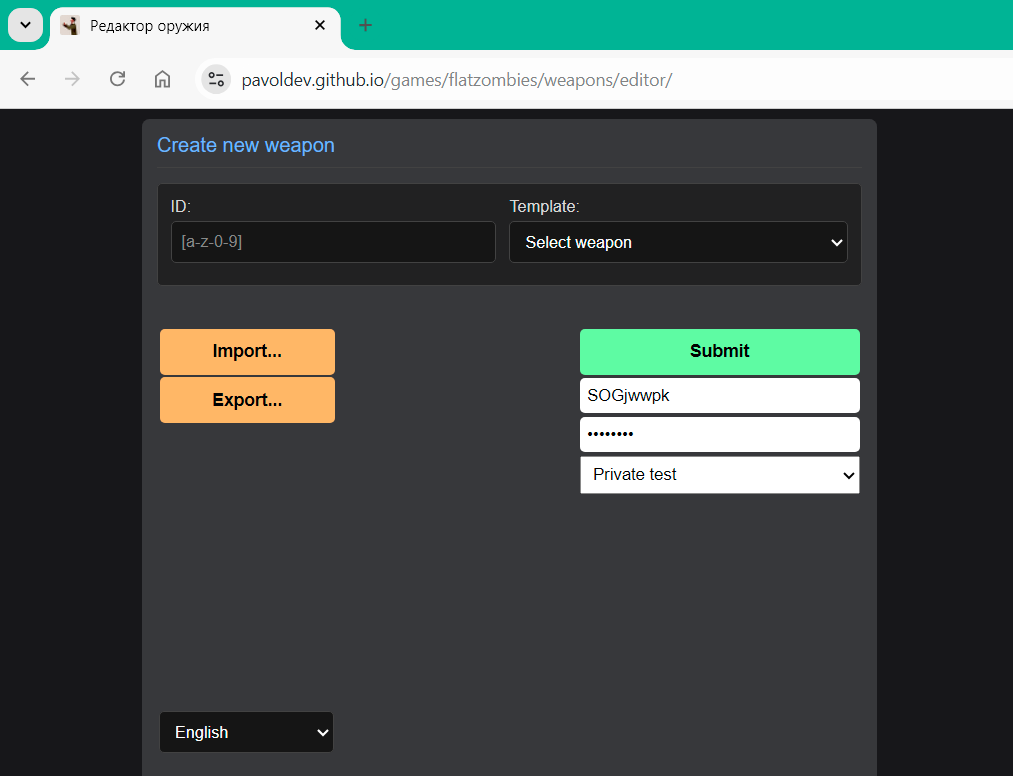
Task: View site information icon in address bar
Action: pyautogui.click(x=216, y=79)
